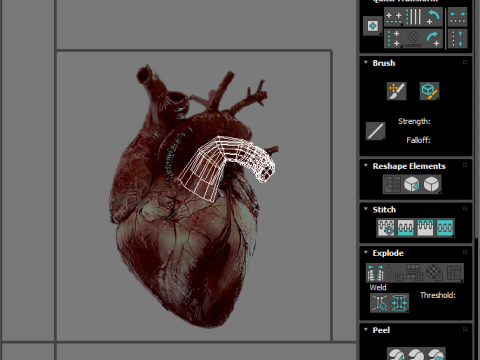The width and height of the screenshot is (480, 360).
Task: Click the Stitch rollout grip handle
Action: 465,209
